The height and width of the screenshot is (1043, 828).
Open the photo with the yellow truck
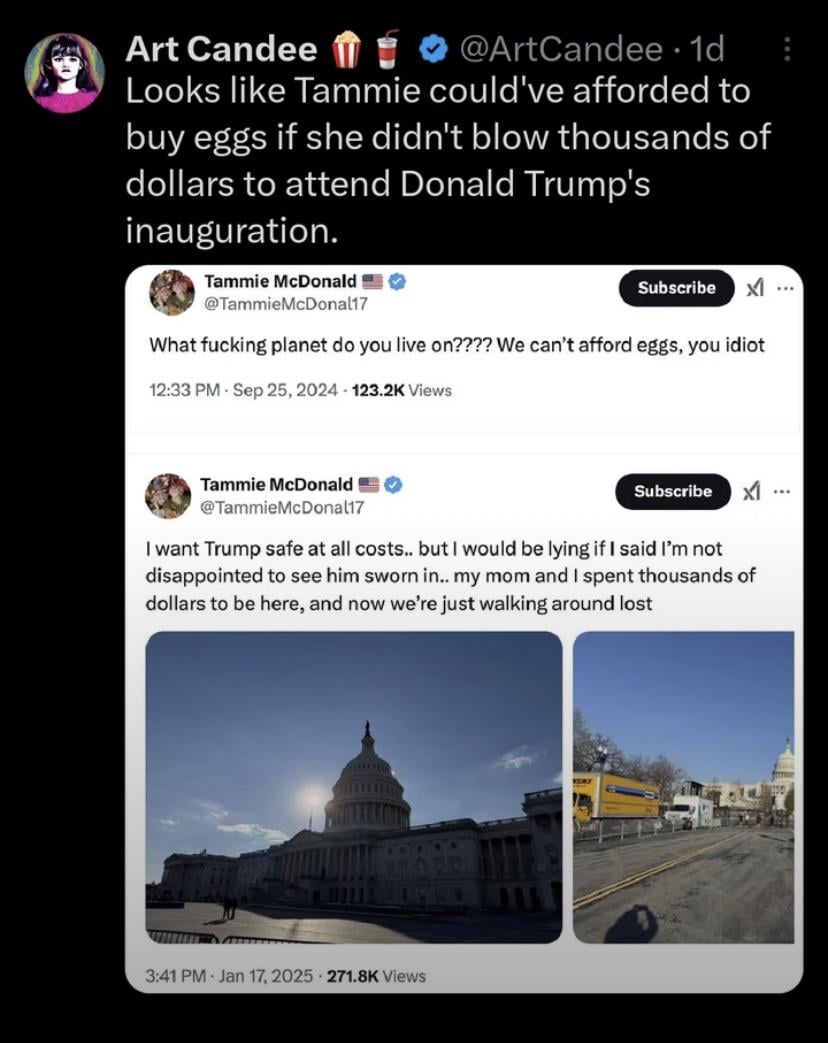coord(684,786)
